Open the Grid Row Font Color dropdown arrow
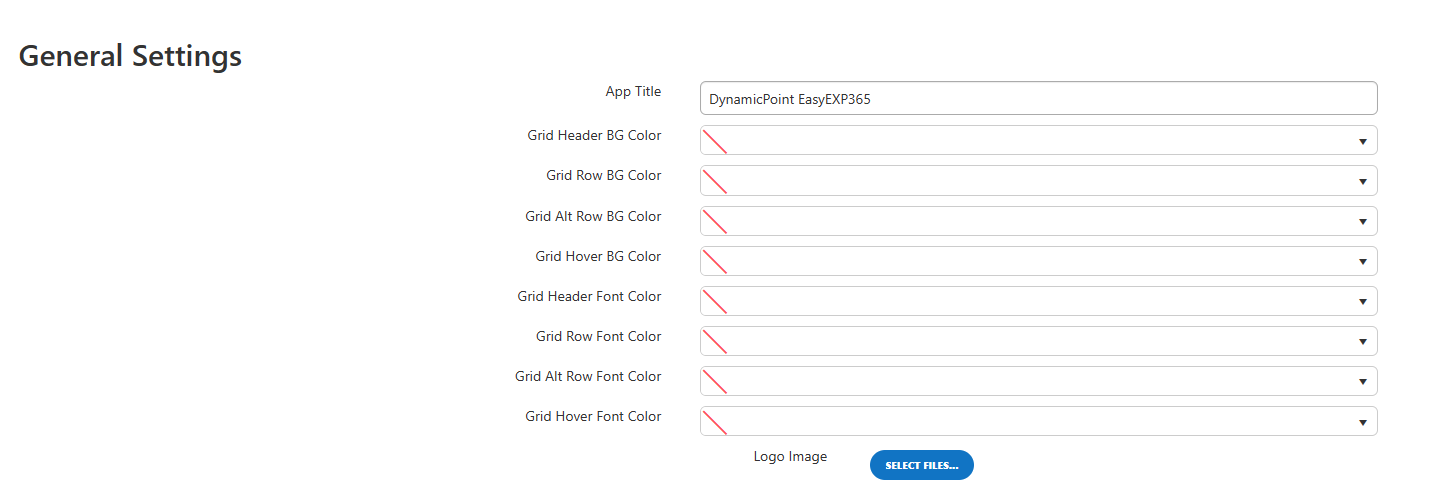 1362,341
